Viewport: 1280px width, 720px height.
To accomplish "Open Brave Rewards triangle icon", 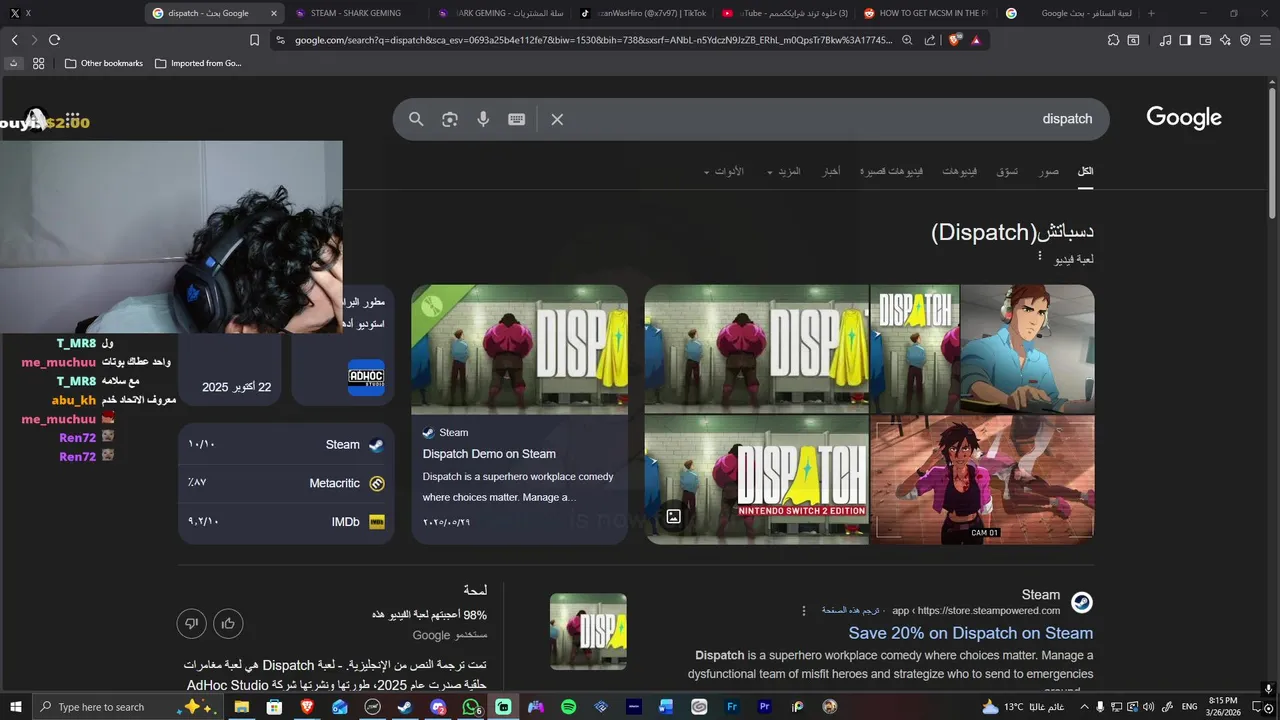I will click(x=976, y=40).
